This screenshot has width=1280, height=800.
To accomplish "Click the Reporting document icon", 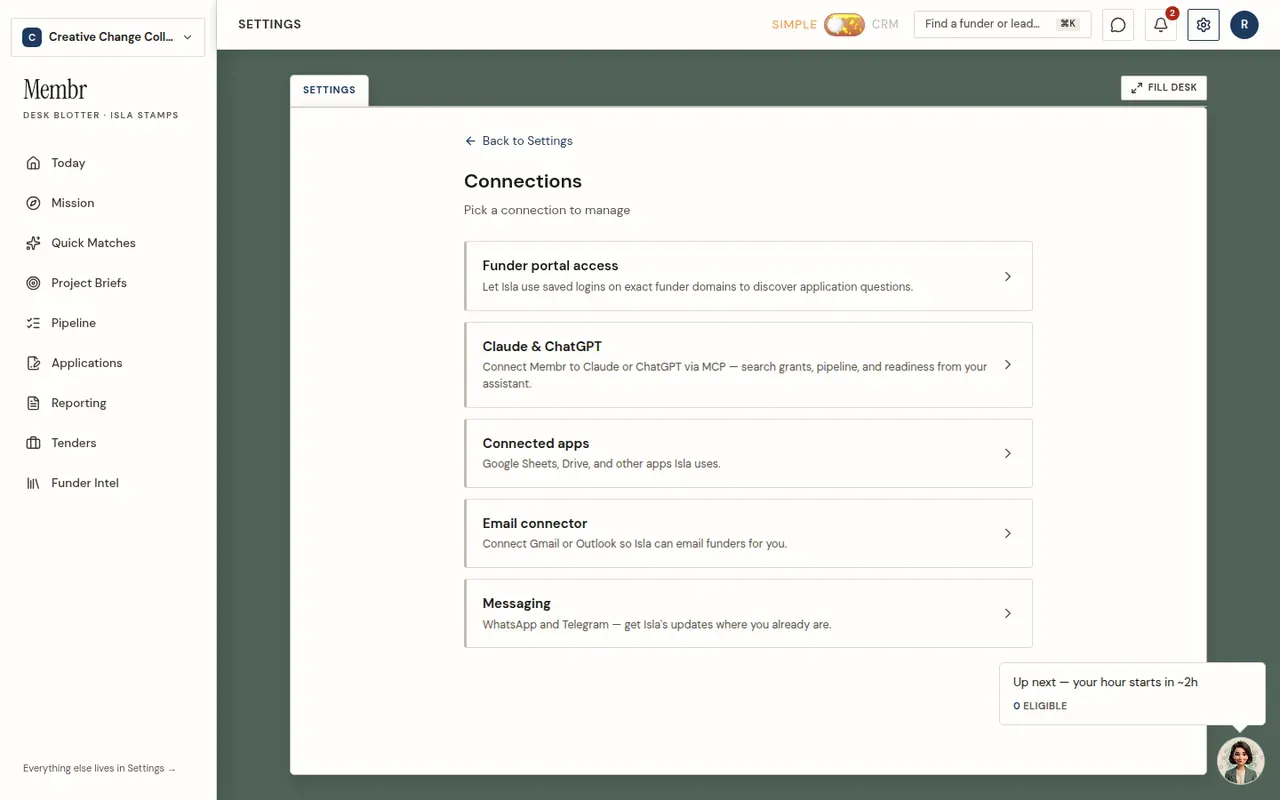I will (x=33, y=403).
